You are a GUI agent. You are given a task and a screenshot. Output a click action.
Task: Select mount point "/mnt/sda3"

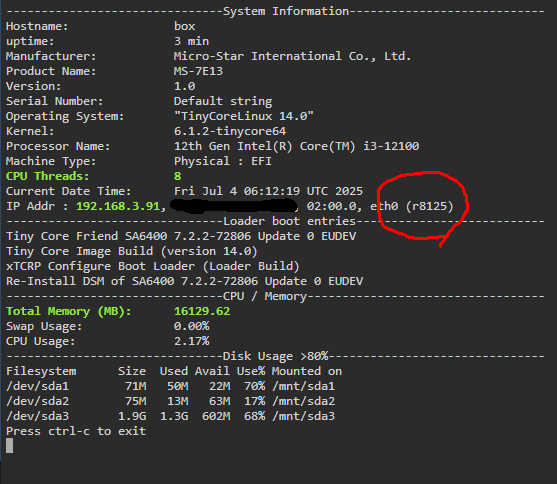click(x=303, y=416)
